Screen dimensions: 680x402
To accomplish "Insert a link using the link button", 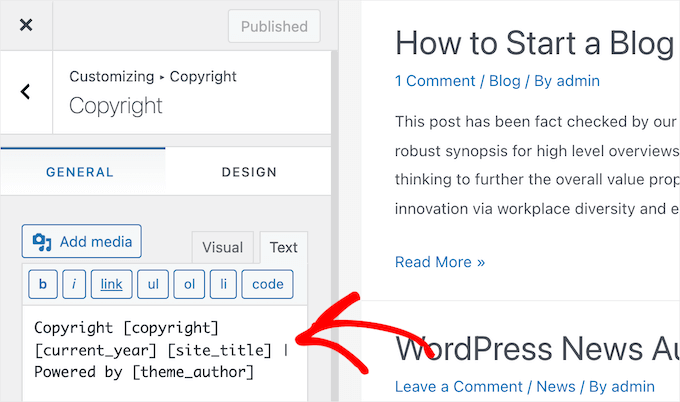I will tap(111, 284).
